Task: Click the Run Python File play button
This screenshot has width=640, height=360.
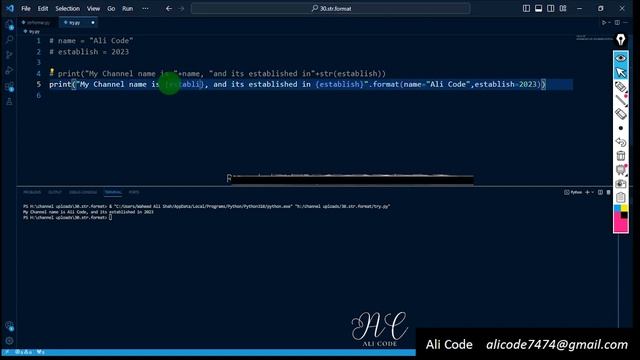Action: [x=604, y=23]
